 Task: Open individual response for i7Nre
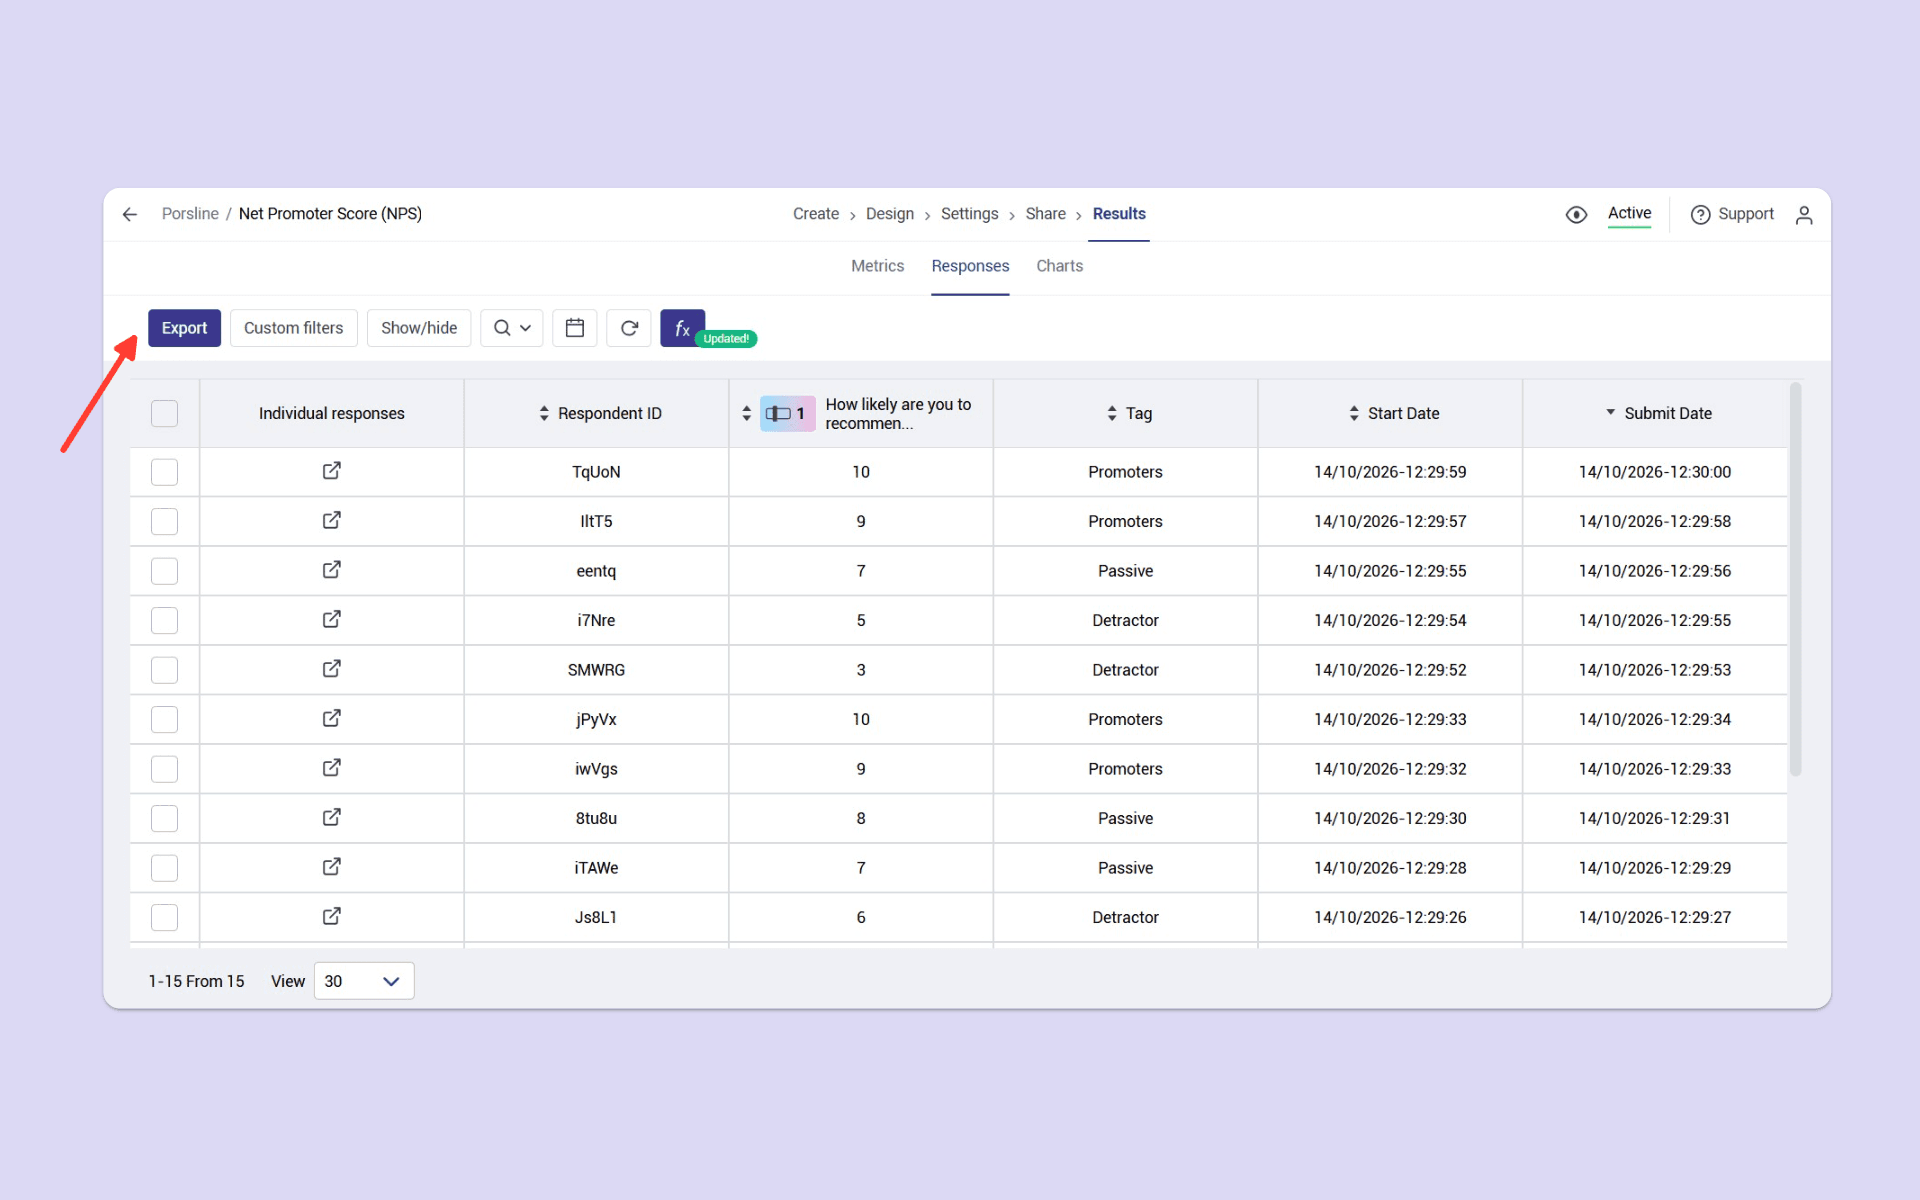[332, 619]
